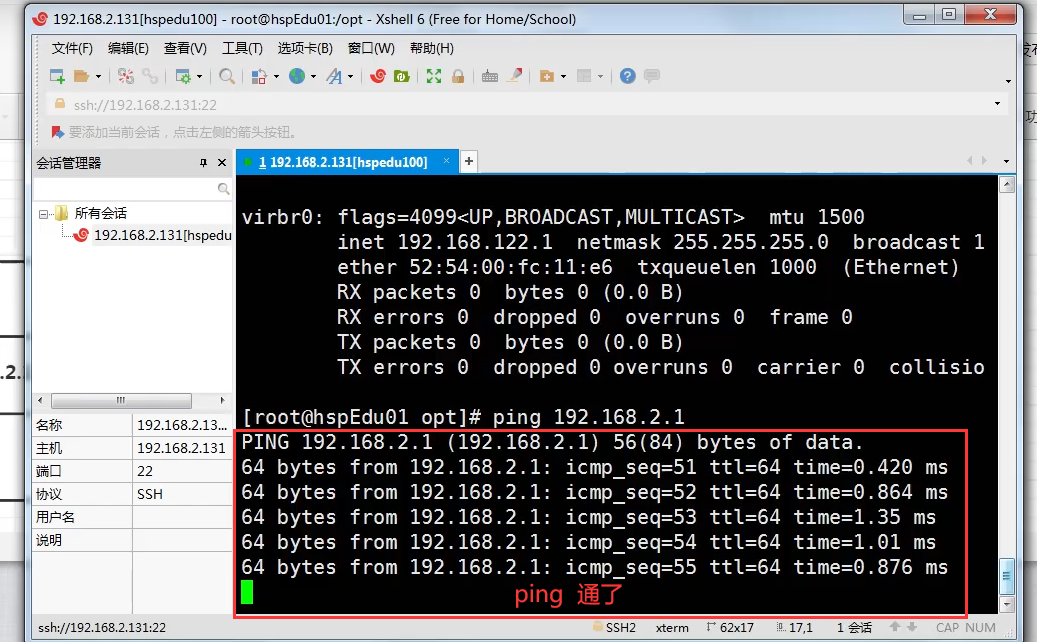Click the grayed Layout toolbar icon
The height and width of the screenshot is (642, 1037).
coord(584,77)
